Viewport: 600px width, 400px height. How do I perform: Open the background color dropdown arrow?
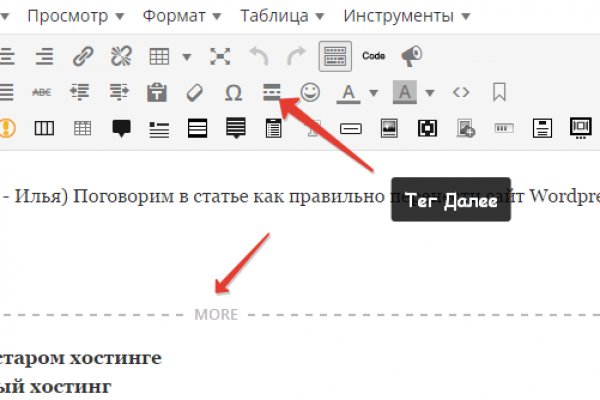430,92
